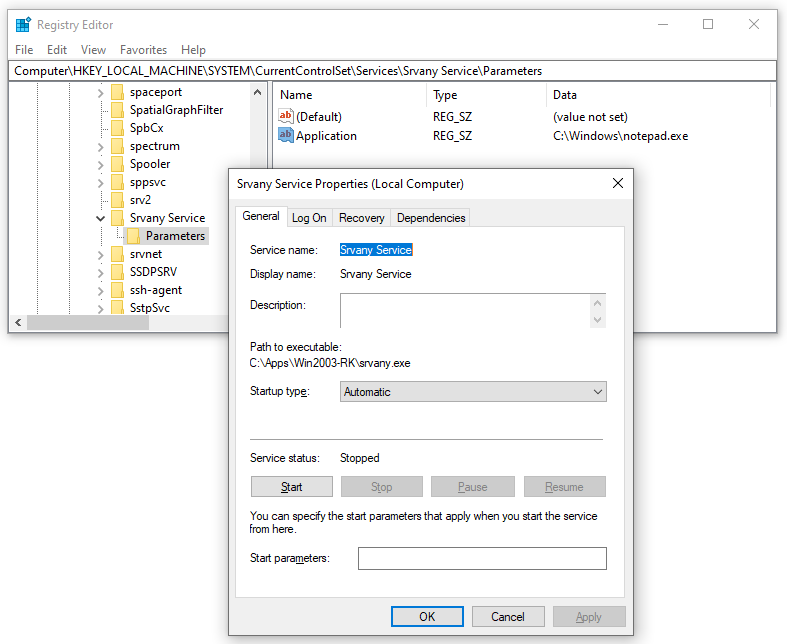This screenshot has height=644, width=787.
Task: Select the Srvany Service key label in the tree
Action: pyautogui.click(x=168, y=218)
